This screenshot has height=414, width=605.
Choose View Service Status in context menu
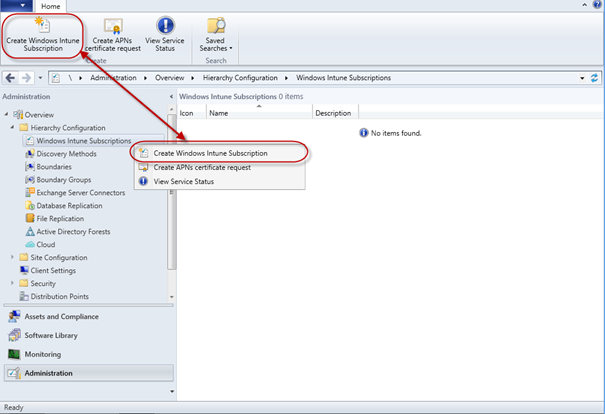pos(220,181)
